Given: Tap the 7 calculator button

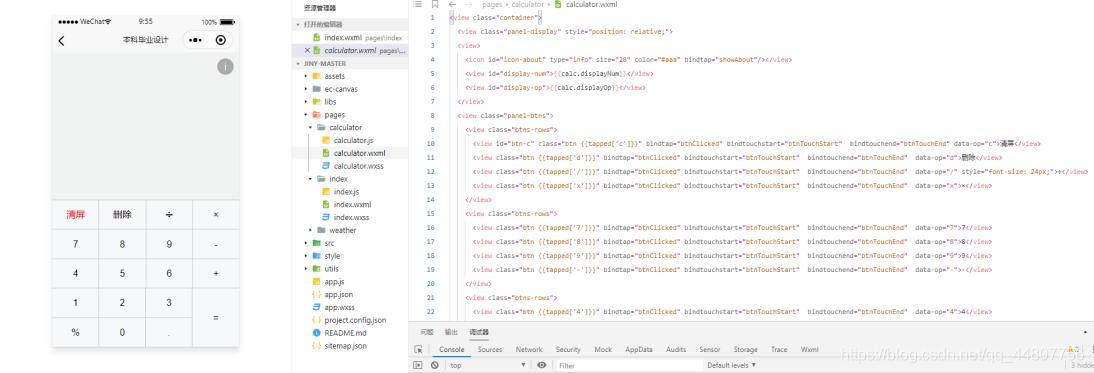Looking at the screenshot, I should (x=75, y=244).
